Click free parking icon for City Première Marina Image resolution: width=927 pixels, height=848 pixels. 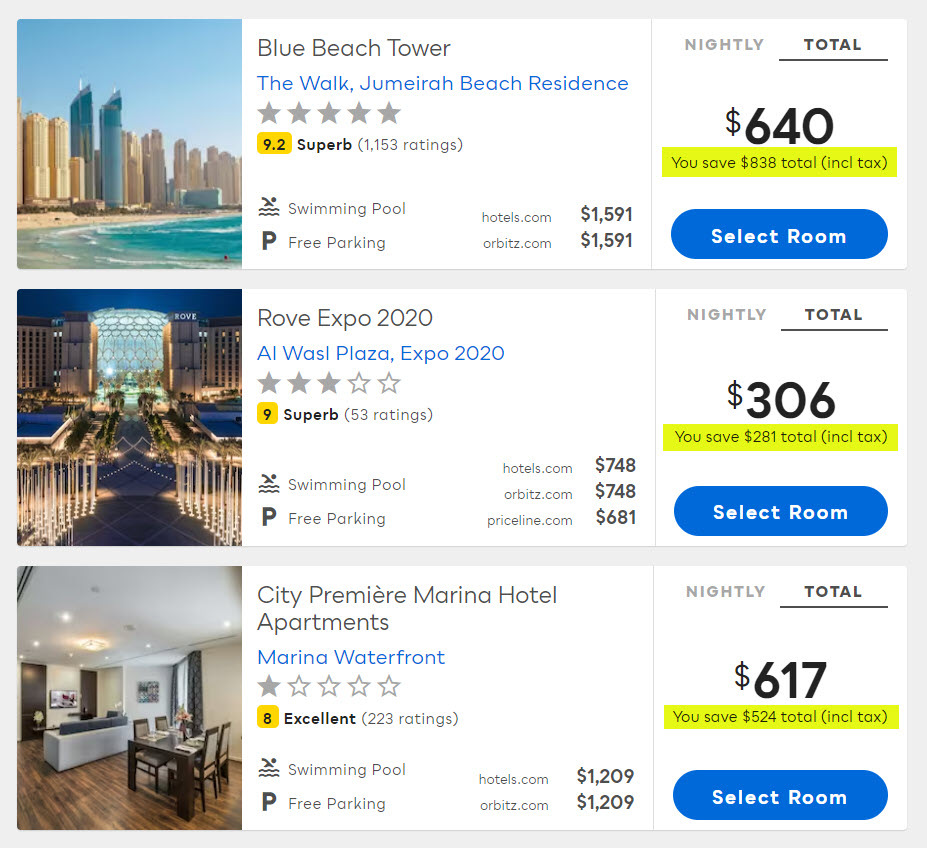coord(268,803)
